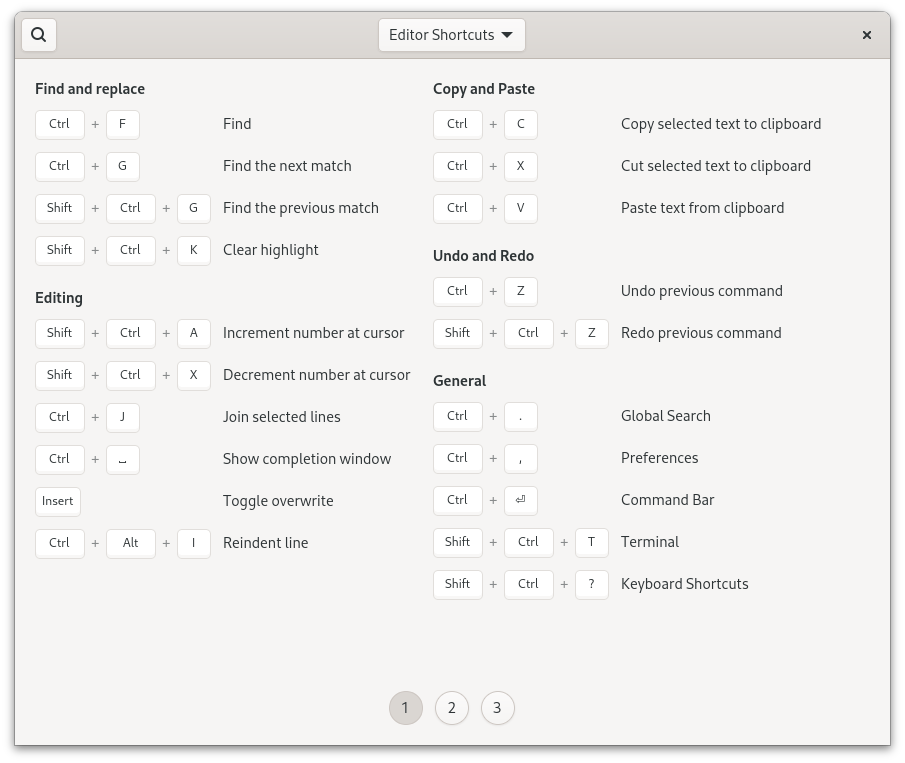Select the F key label beside Find
Viewport: 905px width, 763px height.
pyautogui.click(x=122, y=124)
